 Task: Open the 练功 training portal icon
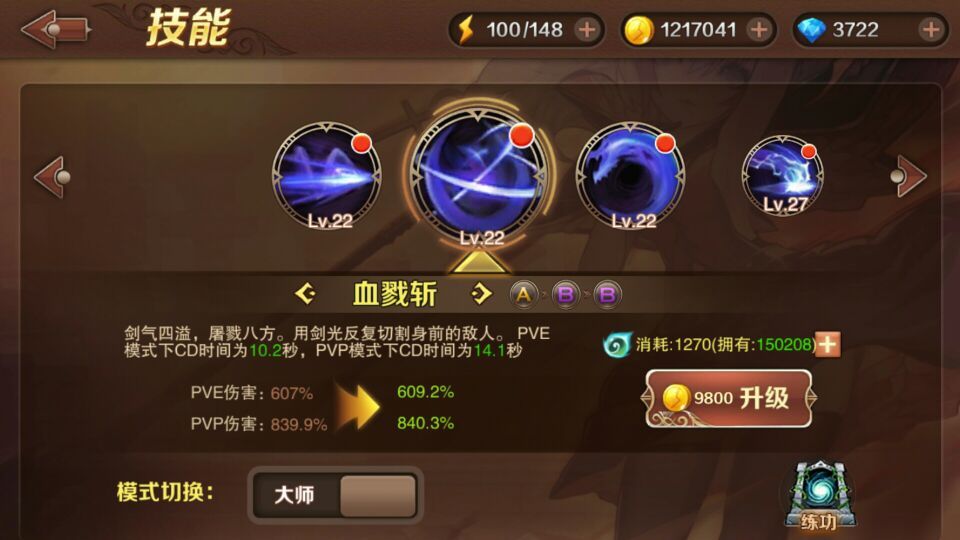819,496
